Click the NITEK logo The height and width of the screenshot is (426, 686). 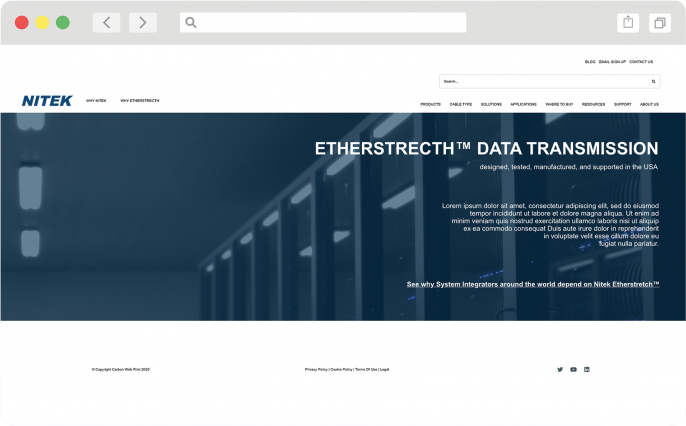coord(47,101)
